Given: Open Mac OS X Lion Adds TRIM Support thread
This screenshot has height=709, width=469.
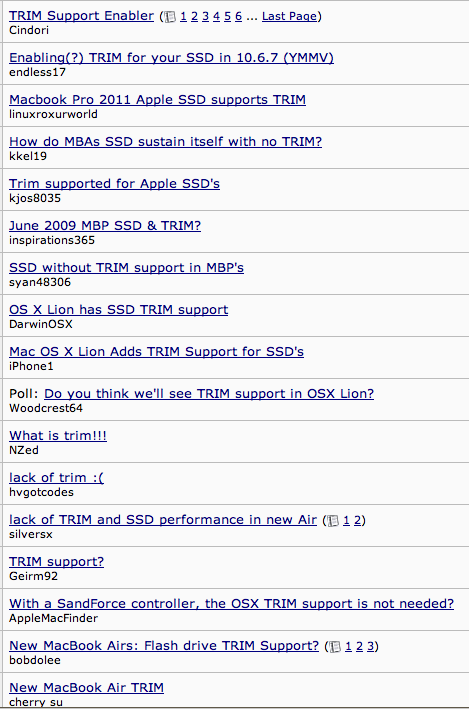Looking at the screenshot, I should [156, 352].
